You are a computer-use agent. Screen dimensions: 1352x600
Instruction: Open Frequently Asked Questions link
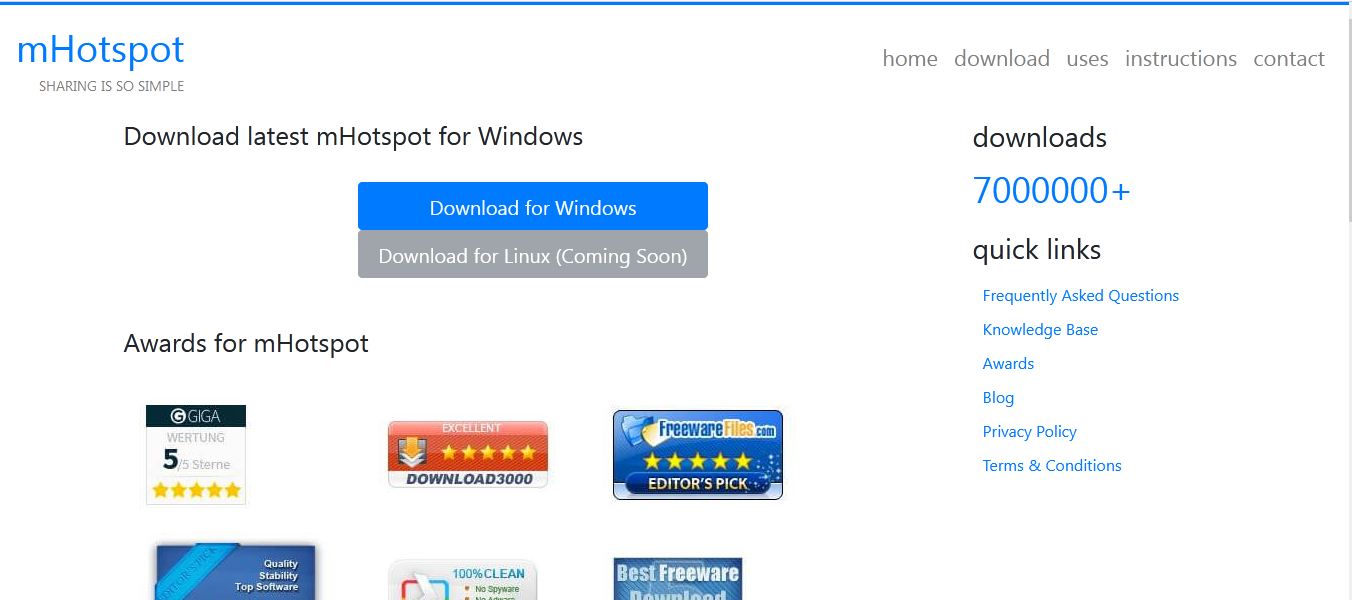1081,296
